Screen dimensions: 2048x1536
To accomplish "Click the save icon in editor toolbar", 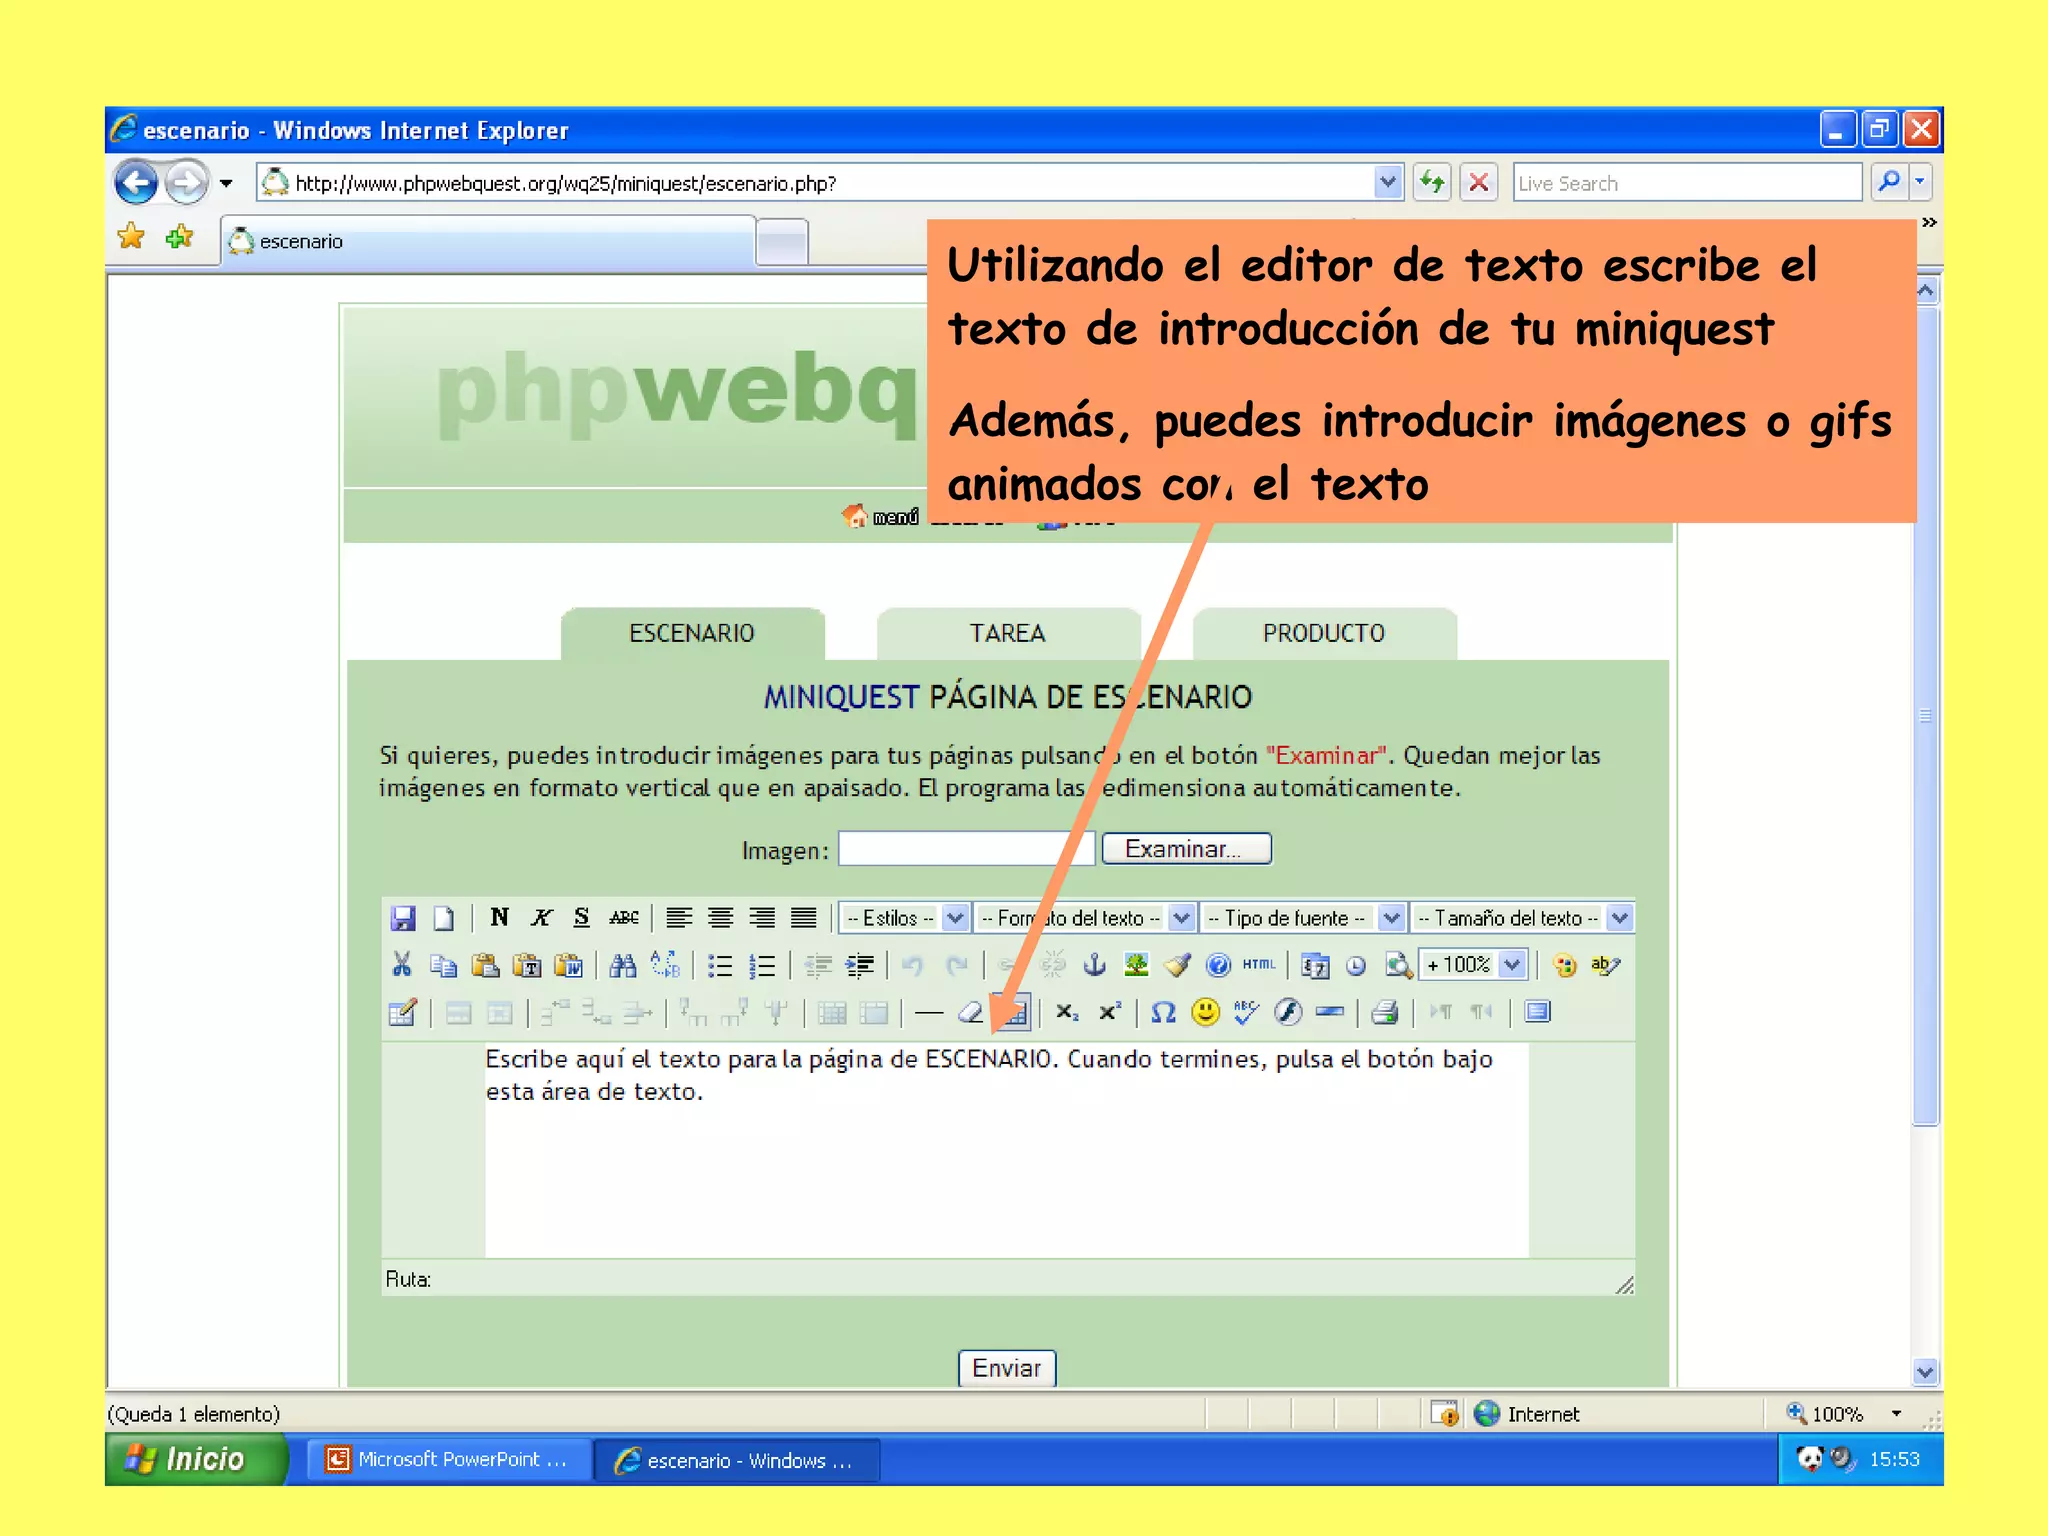I will [403, 918].
